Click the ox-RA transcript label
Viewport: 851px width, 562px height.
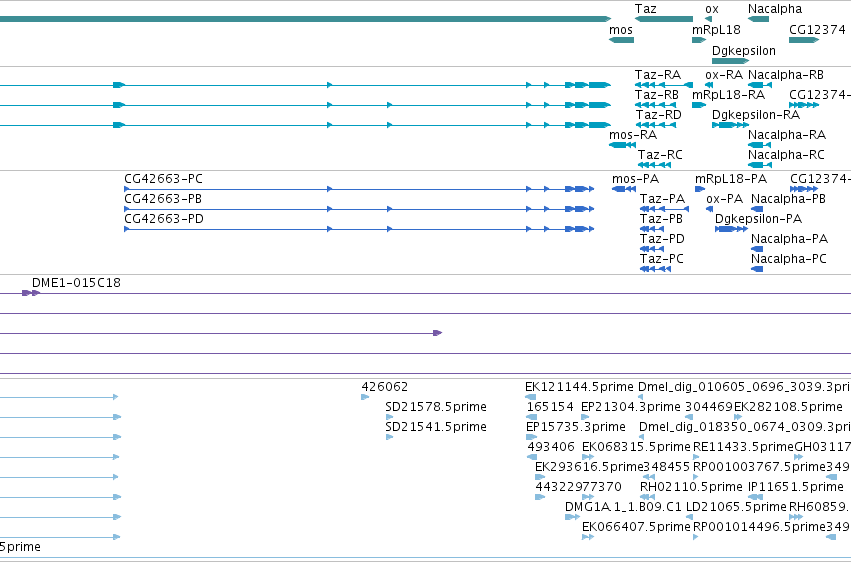point(723,75)
